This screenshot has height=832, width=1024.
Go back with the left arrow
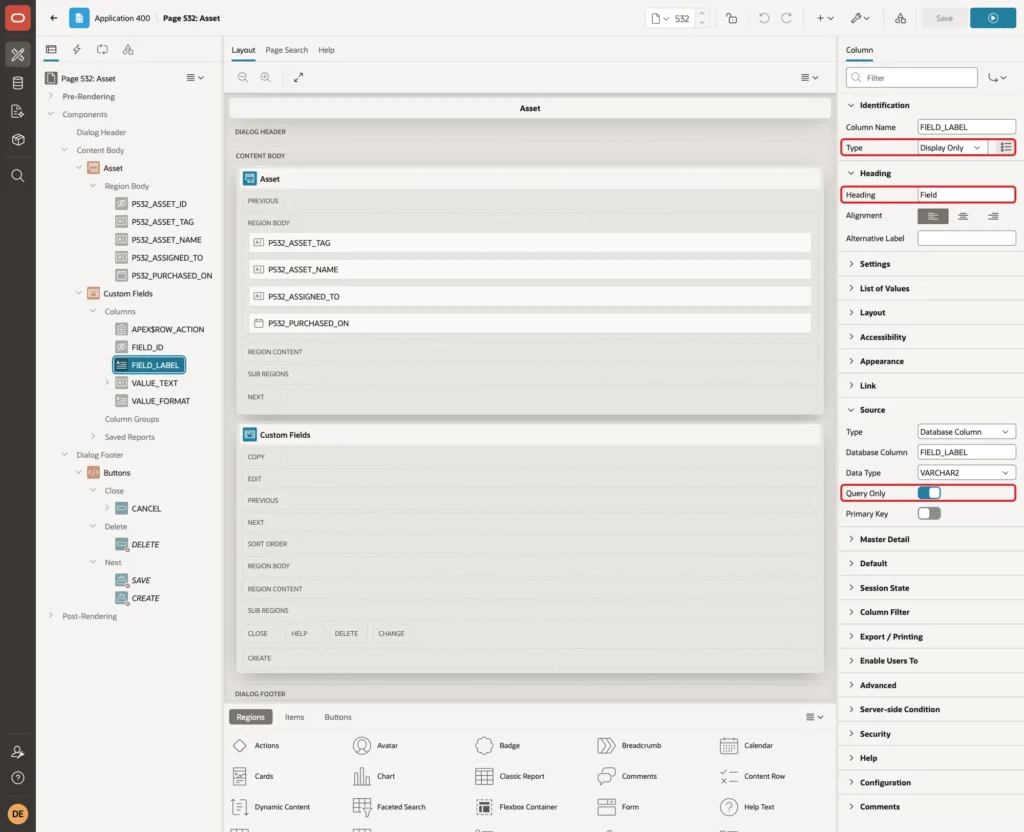54,18
